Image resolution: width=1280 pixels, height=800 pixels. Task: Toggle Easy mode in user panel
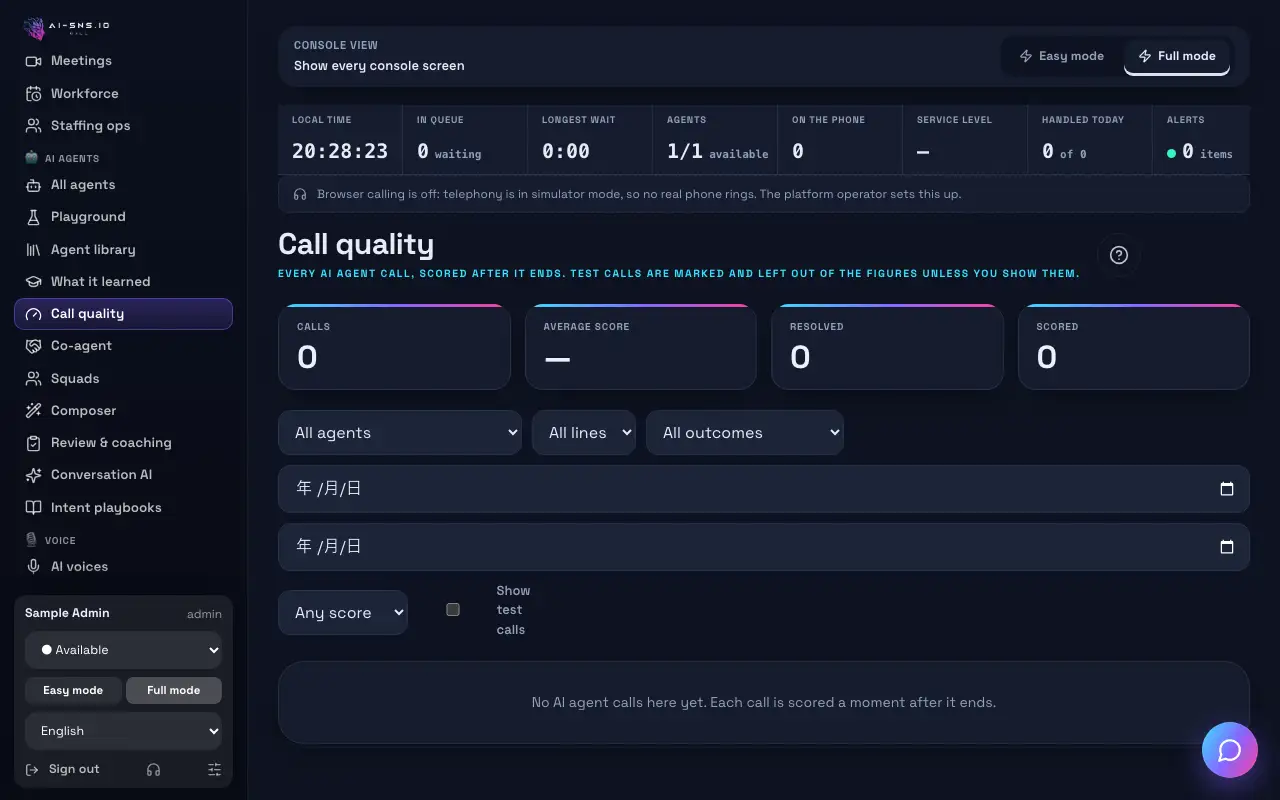click(x=73, y=690)
